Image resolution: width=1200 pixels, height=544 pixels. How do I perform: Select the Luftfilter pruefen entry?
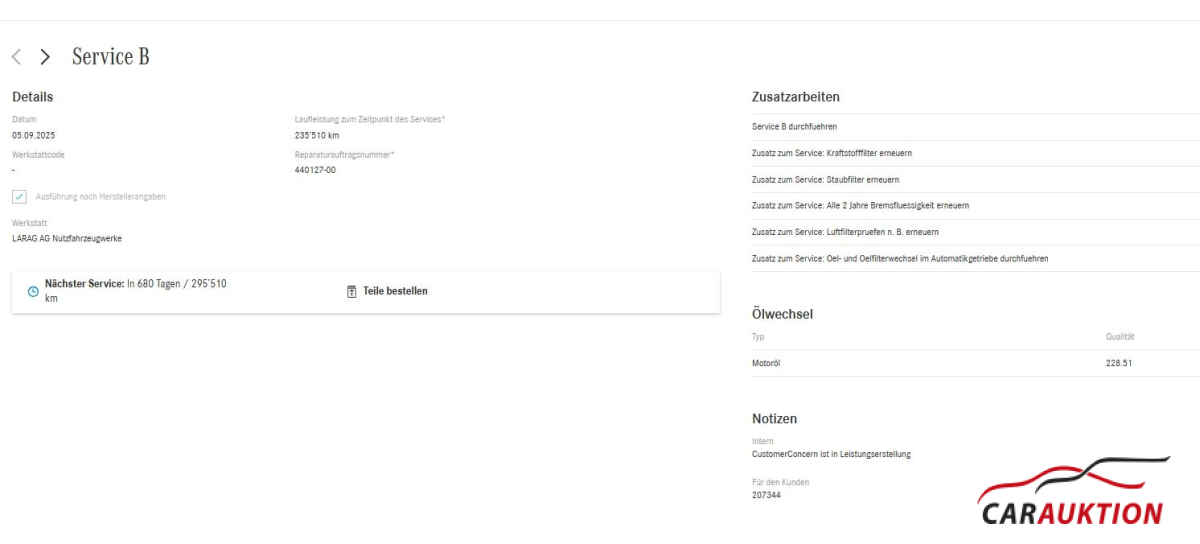coord(844,232)
